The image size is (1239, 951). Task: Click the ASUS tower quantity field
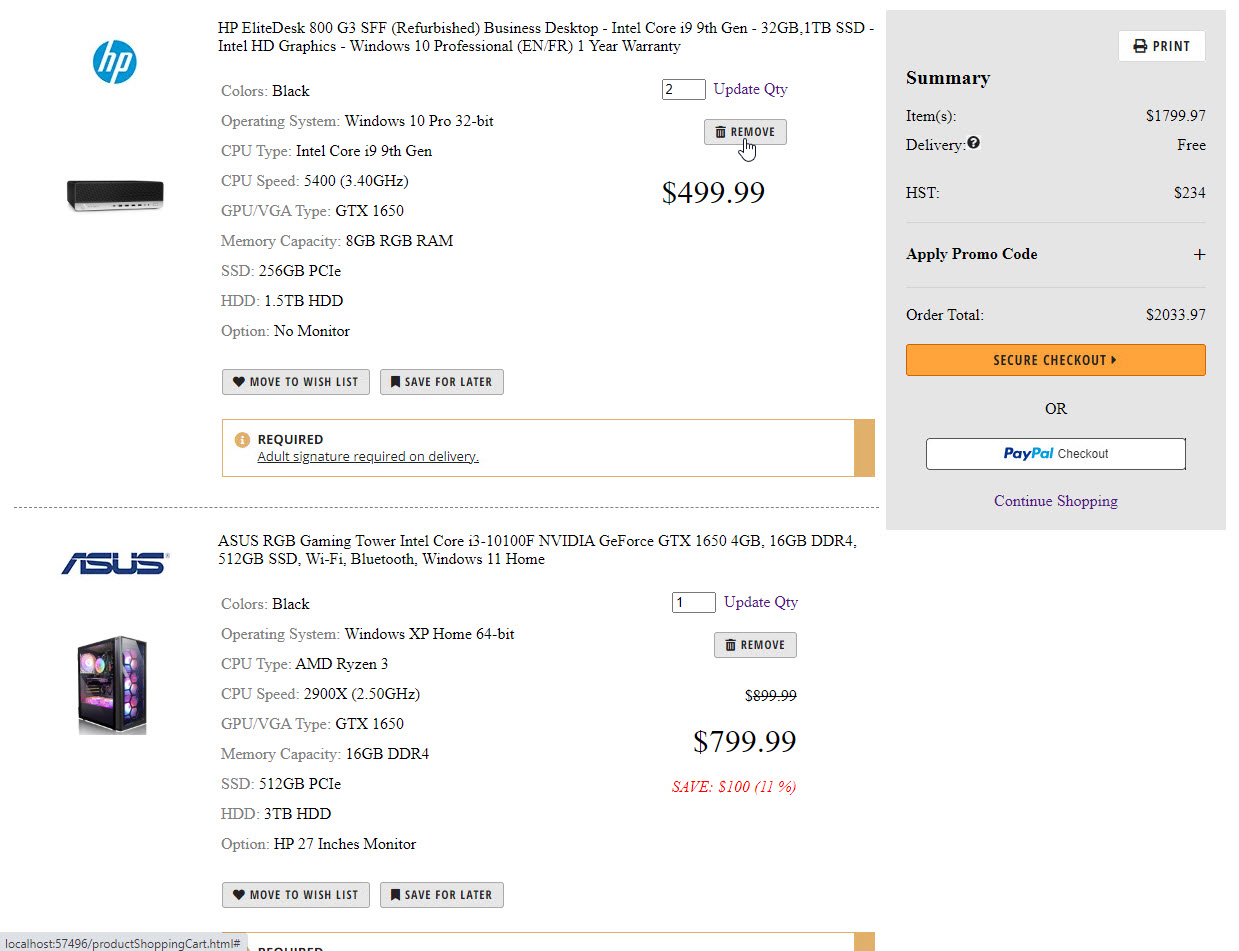pos(693,602)
